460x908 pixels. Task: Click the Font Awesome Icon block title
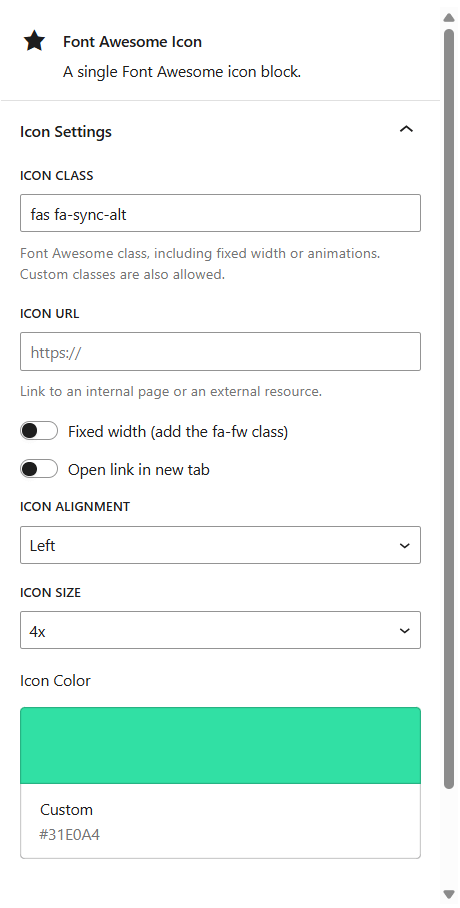pyautogui.click(x=132, y=42)
